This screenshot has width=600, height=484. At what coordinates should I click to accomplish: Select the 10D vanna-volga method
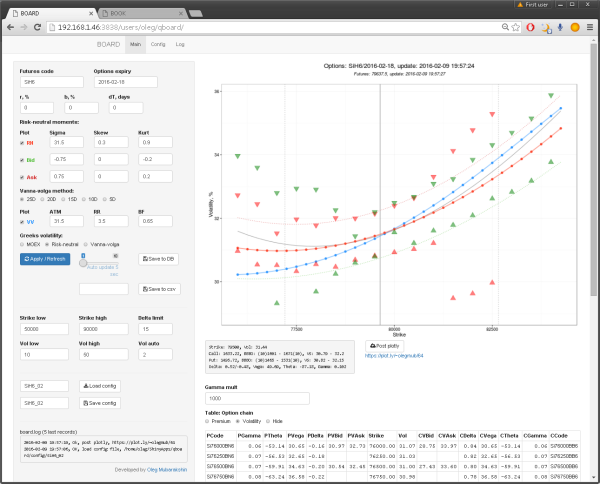[84, 199]
